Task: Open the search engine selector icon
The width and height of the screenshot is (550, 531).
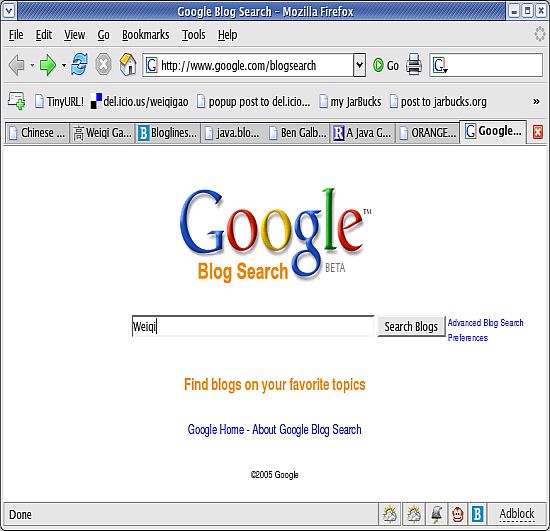Action: coord(440,65)
